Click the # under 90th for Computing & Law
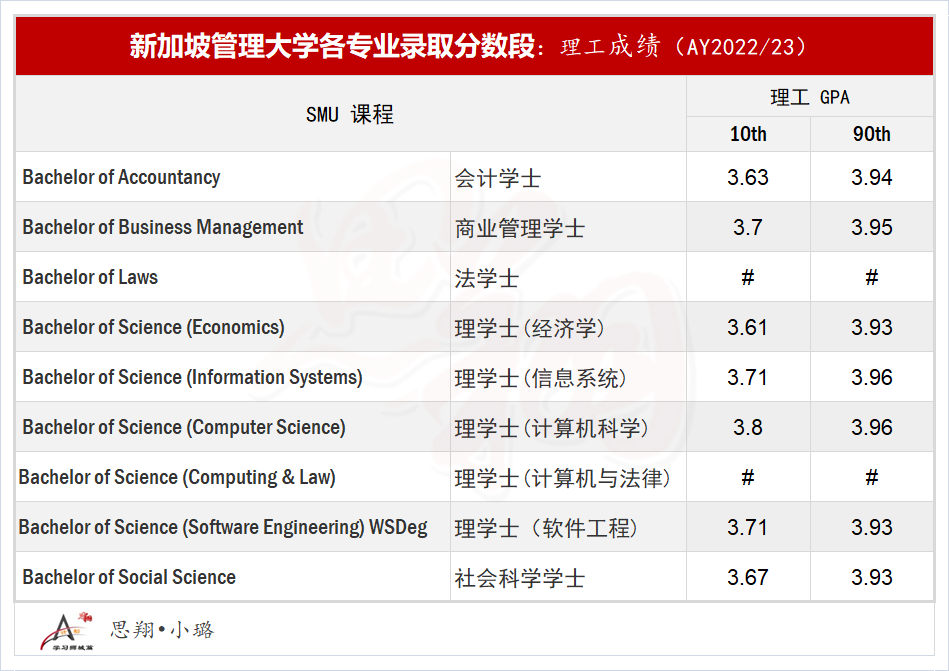Image resolution: width=949 pixels, height=671 pixels. point(872,477)
